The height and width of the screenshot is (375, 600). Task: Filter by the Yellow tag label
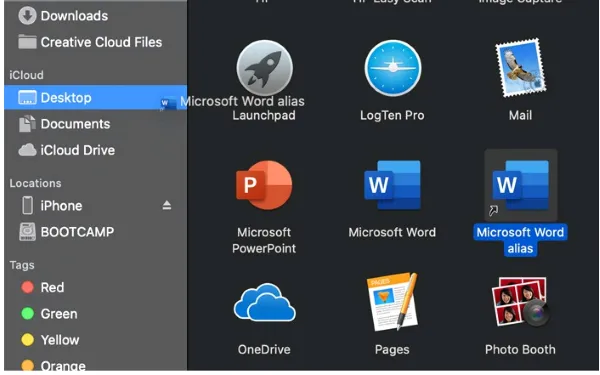(60, 340)
